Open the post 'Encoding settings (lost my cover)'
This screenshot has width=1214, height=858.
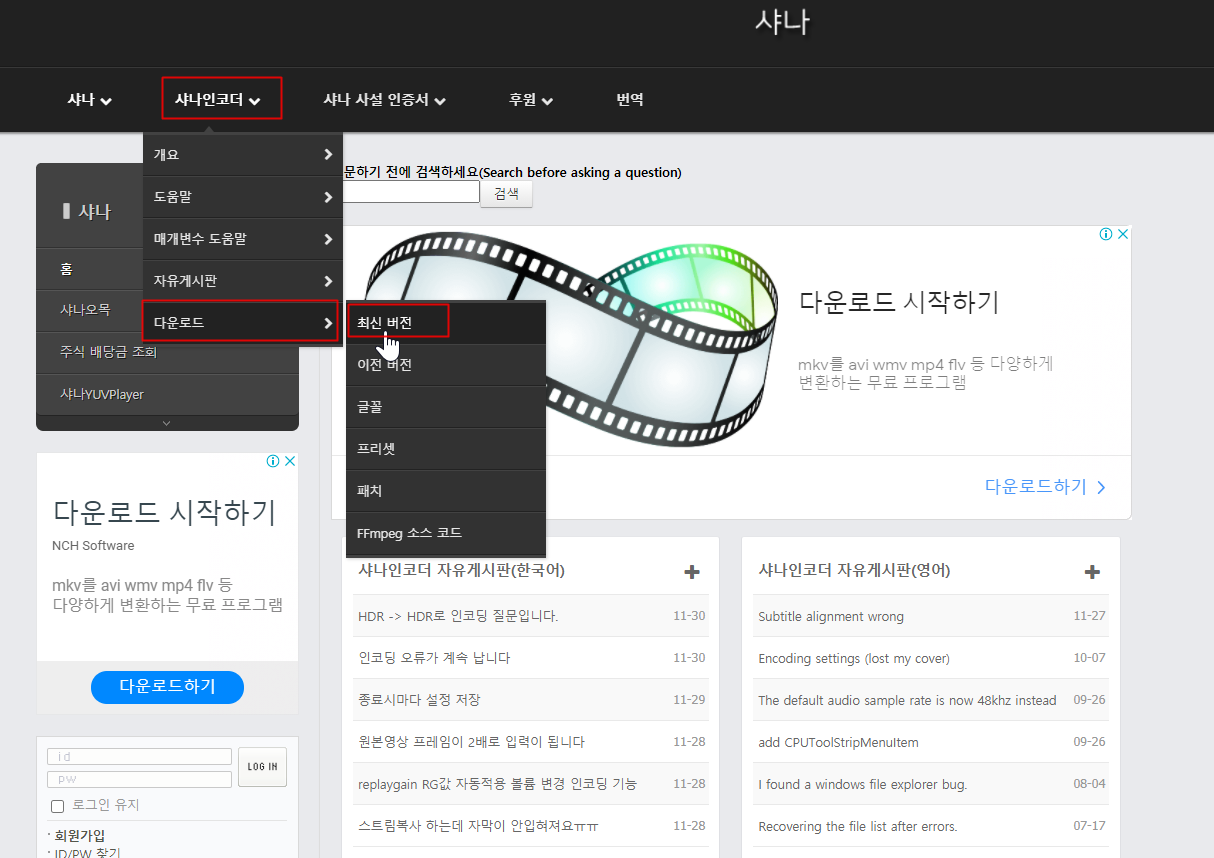[854, 658]
